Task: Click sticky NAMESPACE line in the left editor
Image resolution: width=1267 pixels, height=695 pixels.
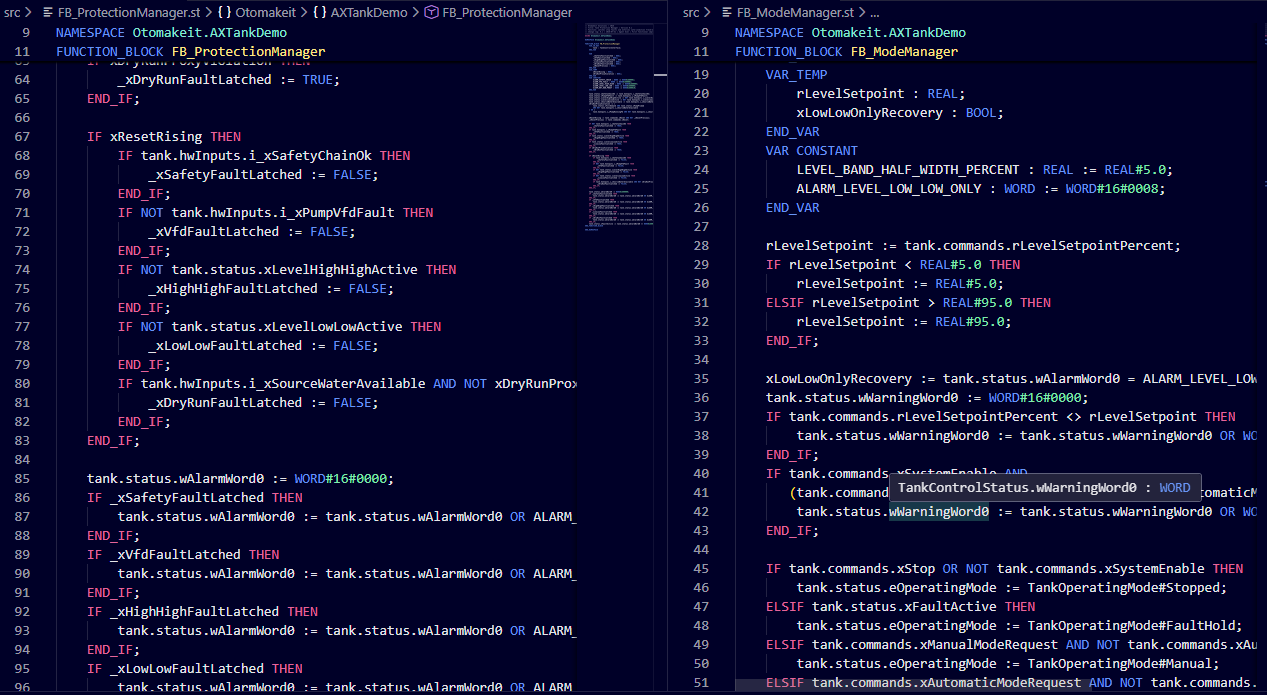Action: (x=171, y=32)
